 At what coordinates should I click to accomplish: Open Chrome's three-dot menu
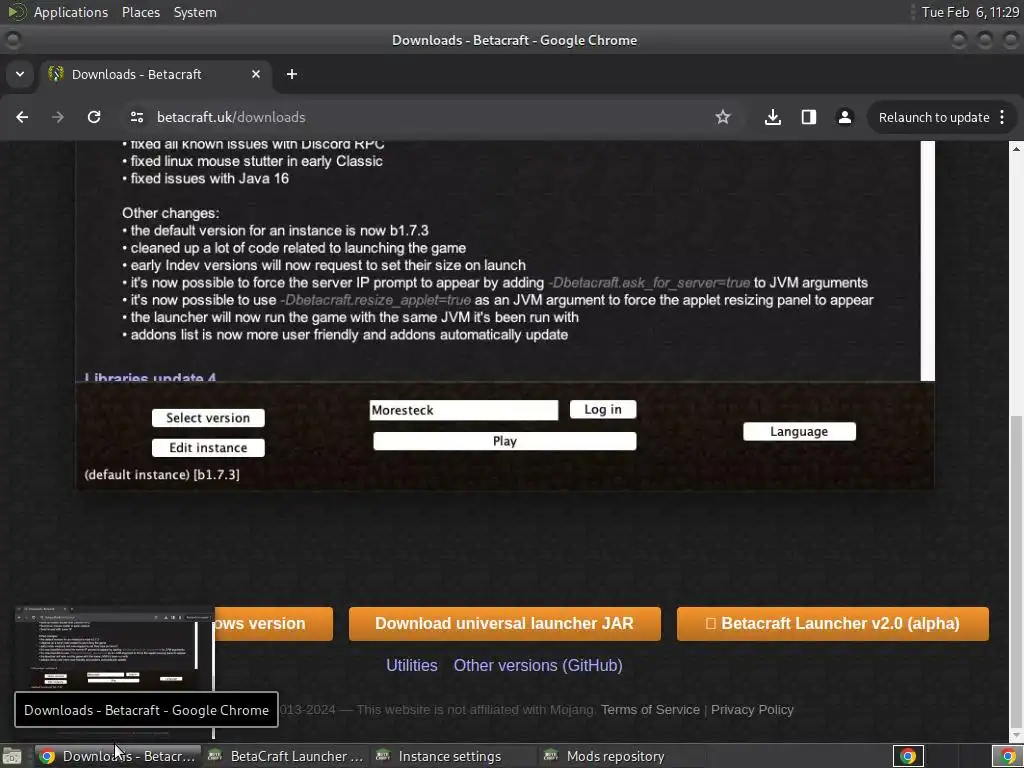[1002, 117]
